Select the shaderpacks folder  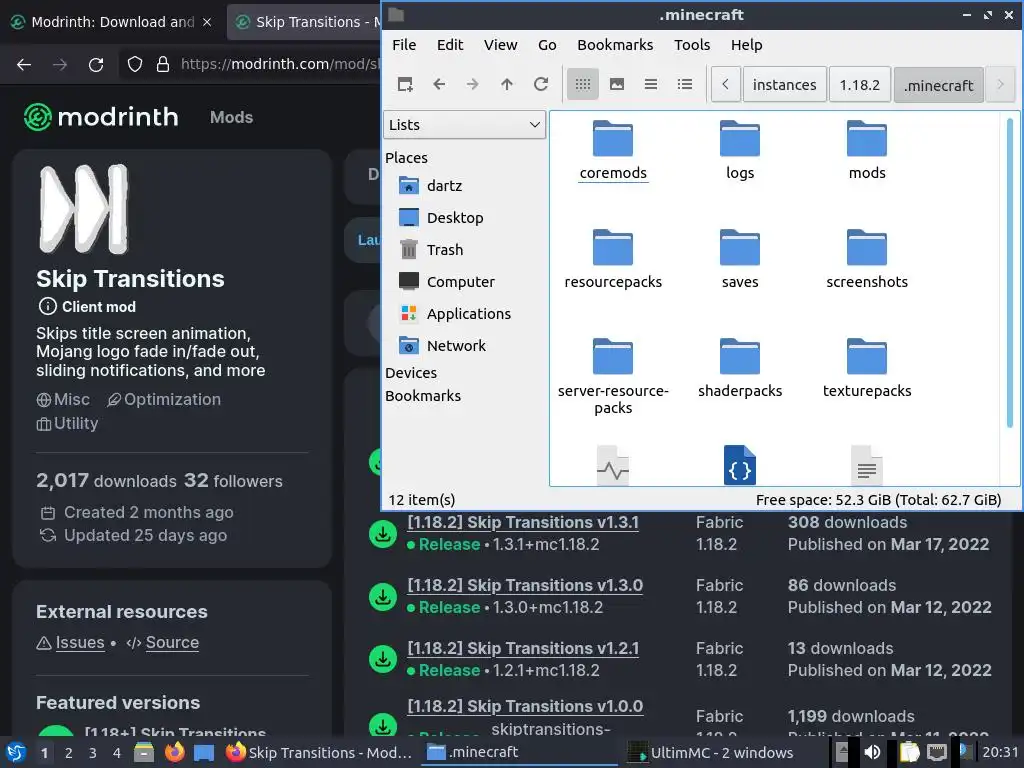tap(739, 368)
